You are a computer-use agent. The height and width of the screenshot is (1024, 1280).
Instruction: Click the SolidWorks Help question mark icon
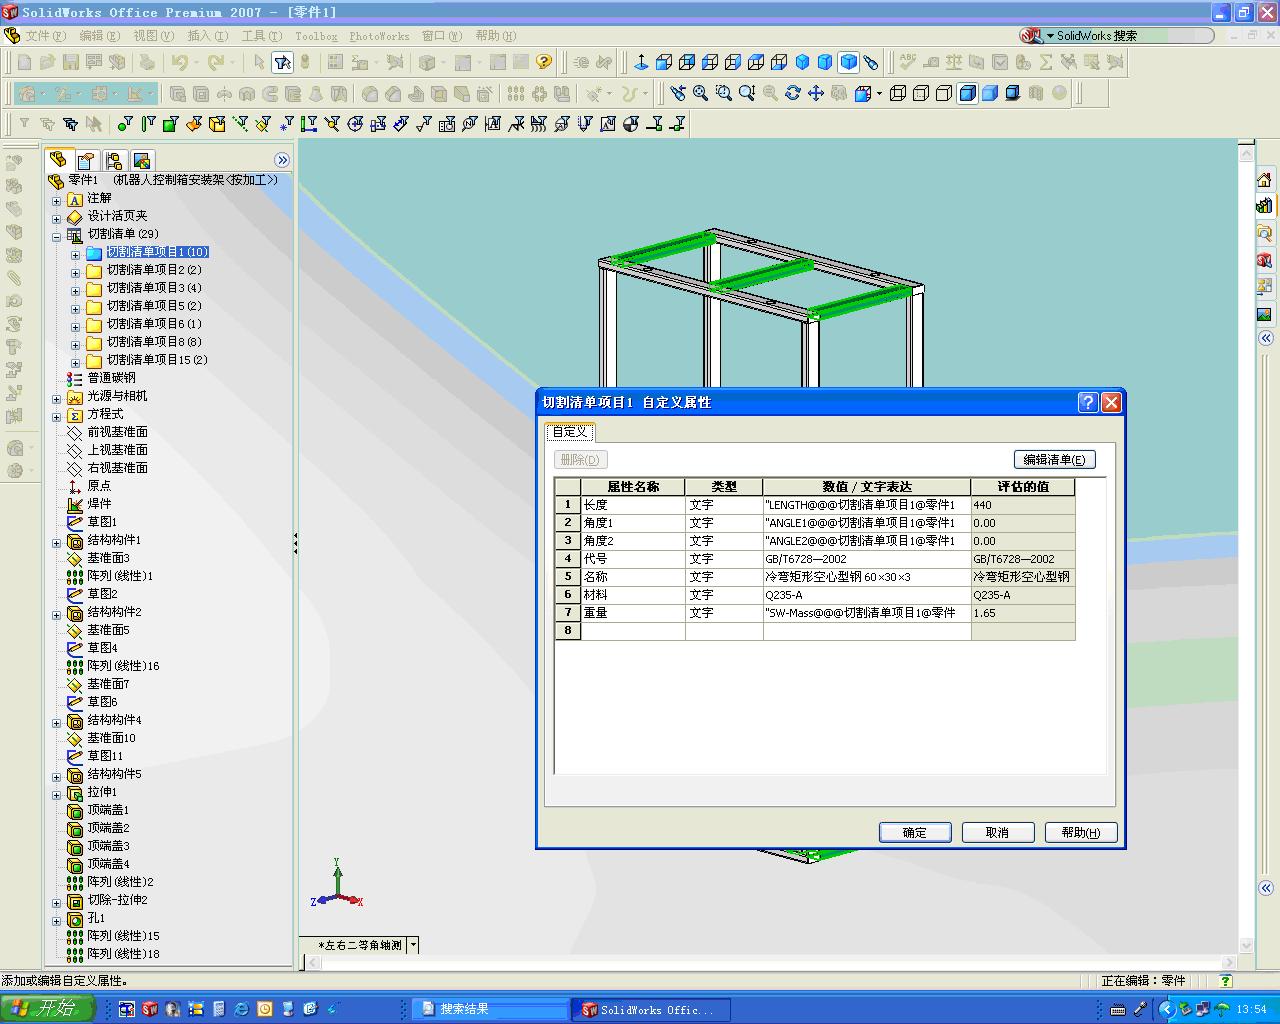[x=544, y=62]
